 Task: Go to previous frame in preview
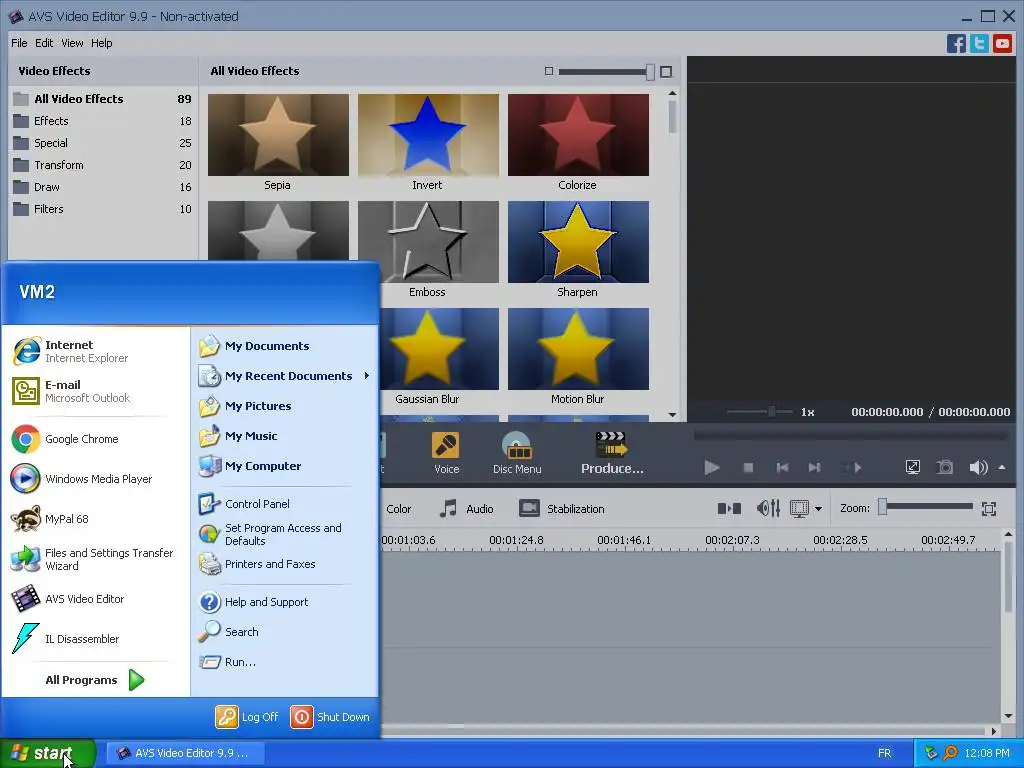tap(782, 468)
